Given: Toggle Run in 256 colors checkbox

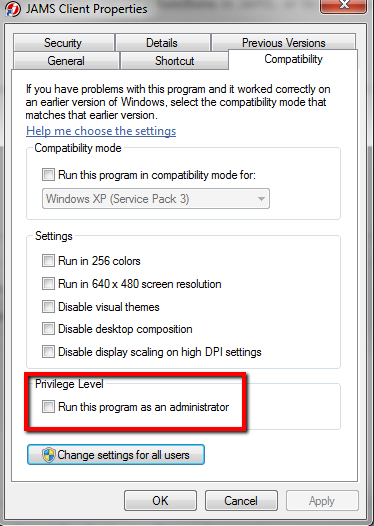Looking at the screenshot, I should coord(48,261).
